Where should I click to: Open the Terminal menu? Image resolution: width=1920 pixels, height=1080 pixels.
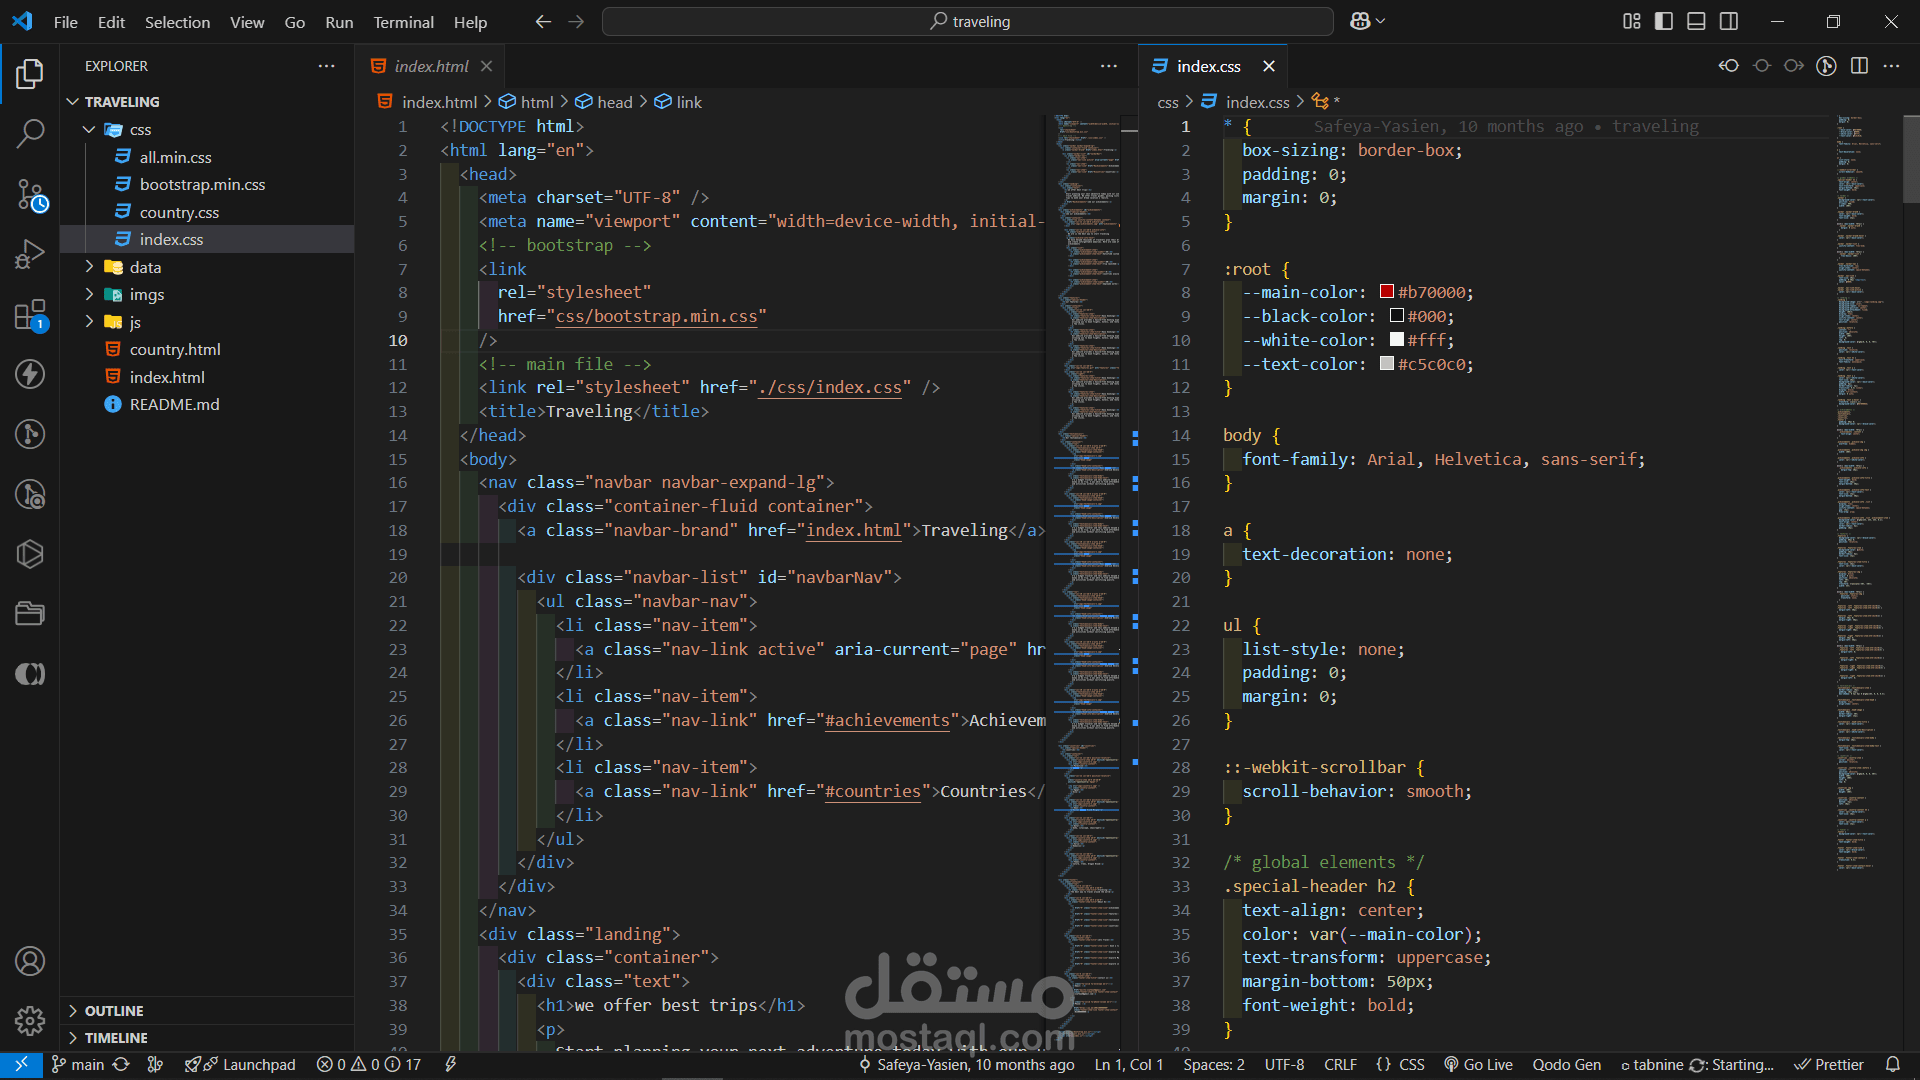point(403,22)
